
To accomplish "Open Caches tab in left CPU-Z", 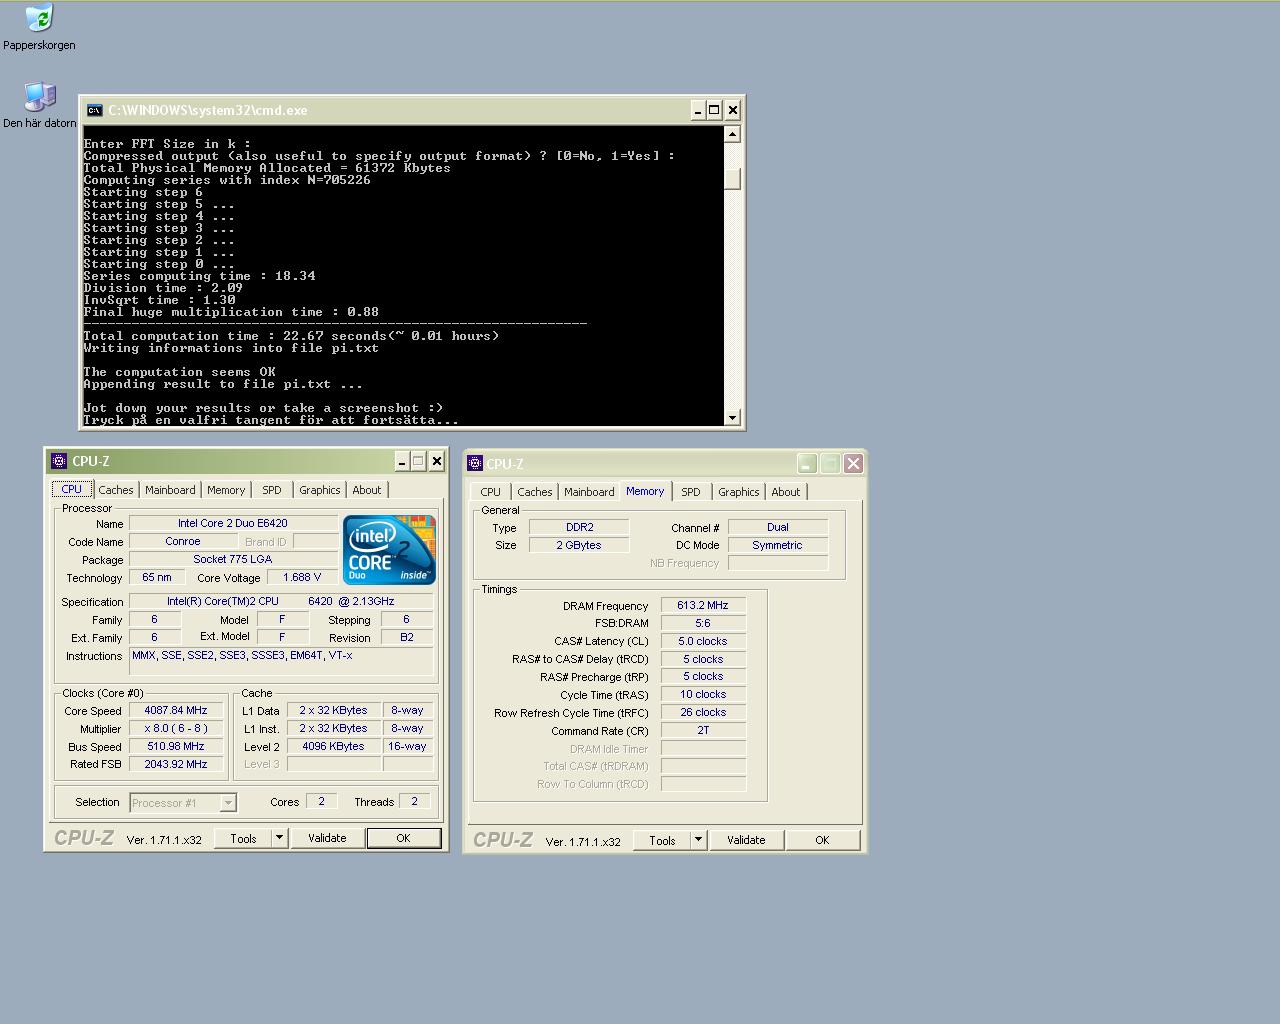I will coord(116,490).
